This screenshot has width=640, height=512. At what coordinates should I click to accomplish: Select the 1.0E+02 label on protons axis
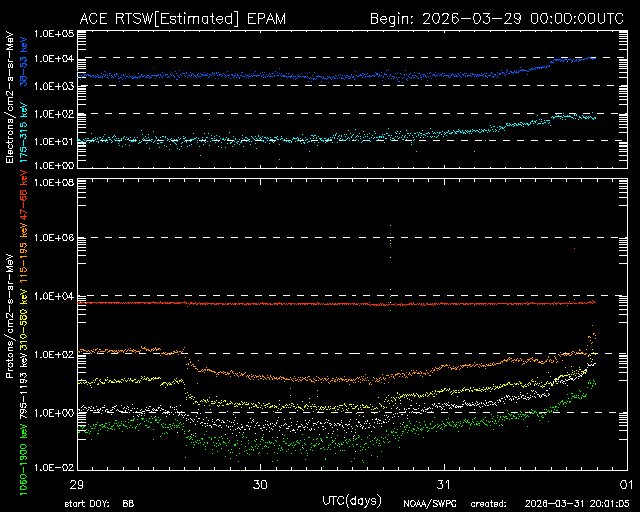pos(54,354)
